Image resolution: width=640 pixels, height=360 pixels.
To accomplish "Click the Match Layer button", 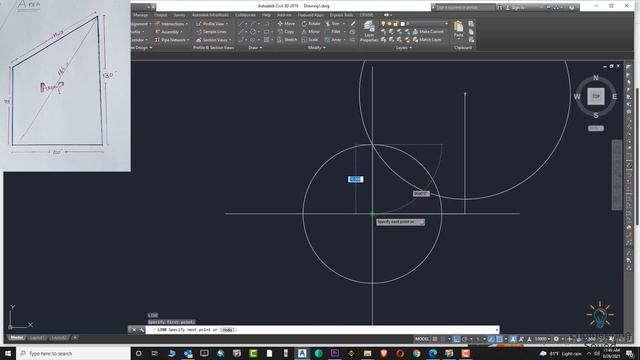I will pyautogui.click(x=427, y=40).
